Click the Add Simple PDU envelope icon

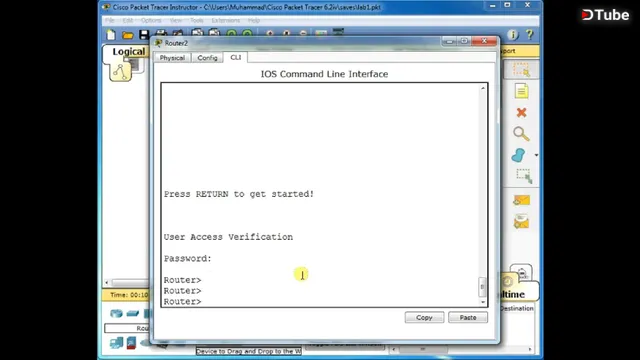pyautogui.click(x=521, y=200)
